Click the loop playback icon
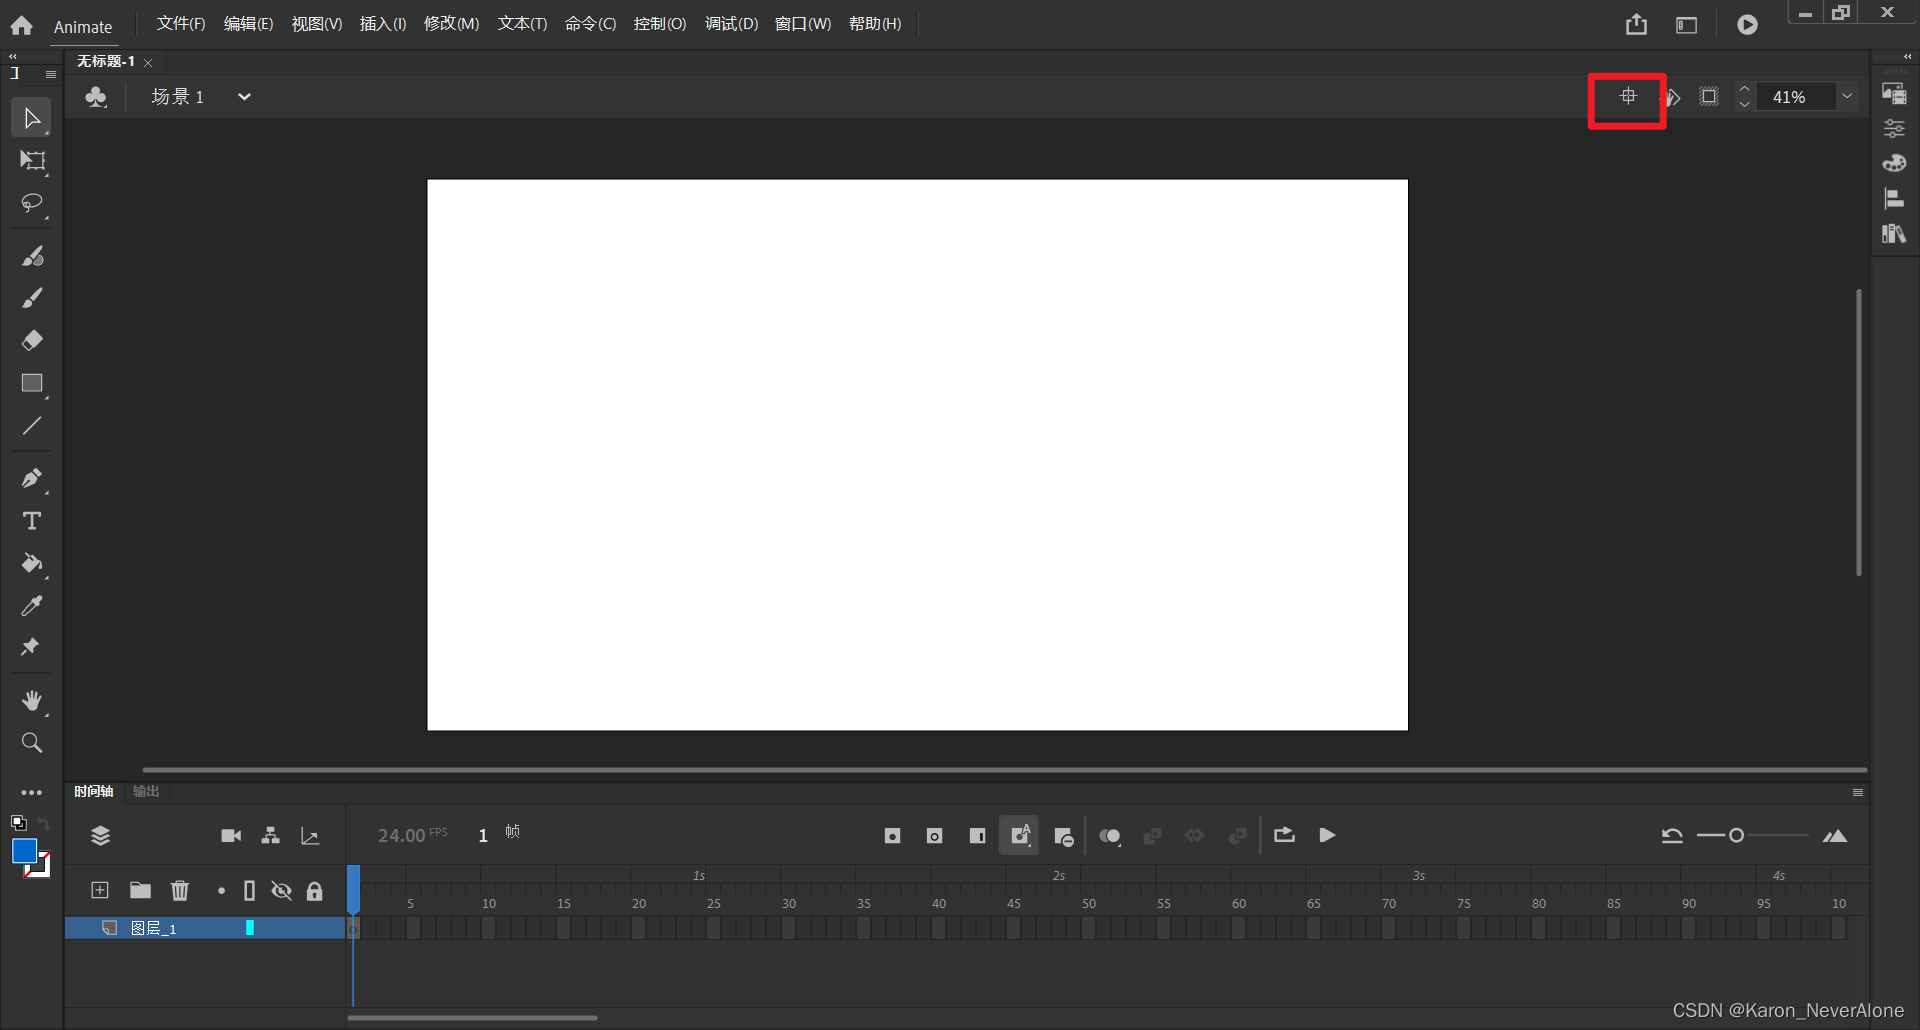Screen dimensions: 1920x1030 click(1285, 835)
